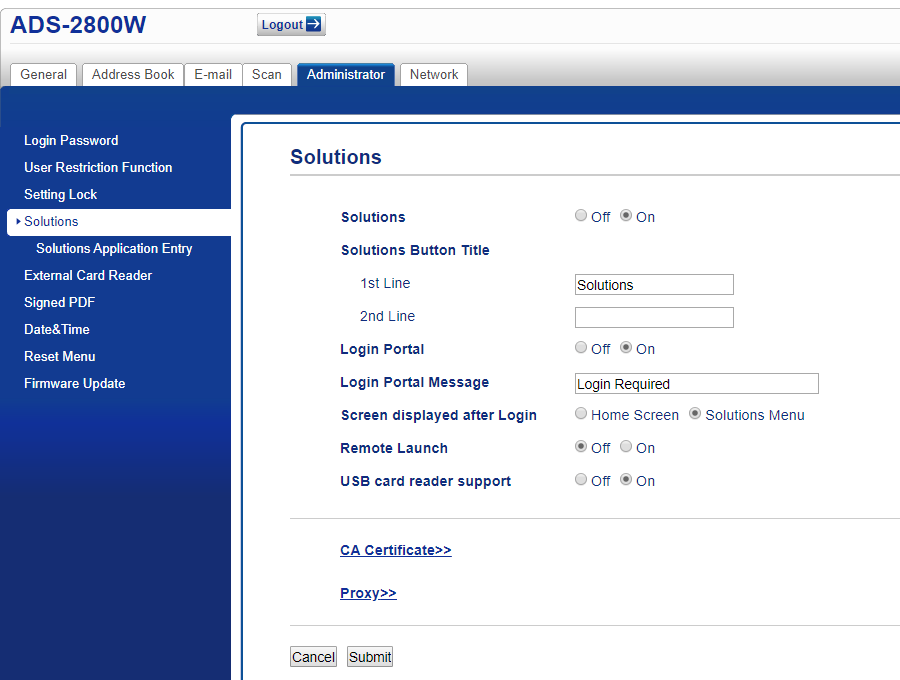Viewport: 900px width, 680px height.
Task: Choose Solutions Menu for post-login screen
Action: click(x=695, y=413)
